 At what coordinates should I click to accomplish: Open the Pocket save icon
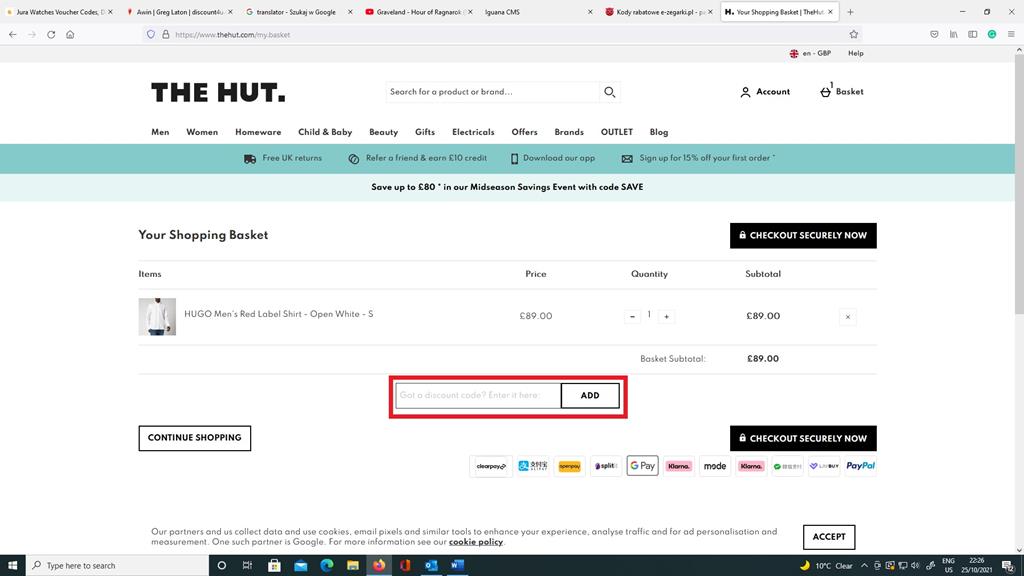(x=935, y=35)
